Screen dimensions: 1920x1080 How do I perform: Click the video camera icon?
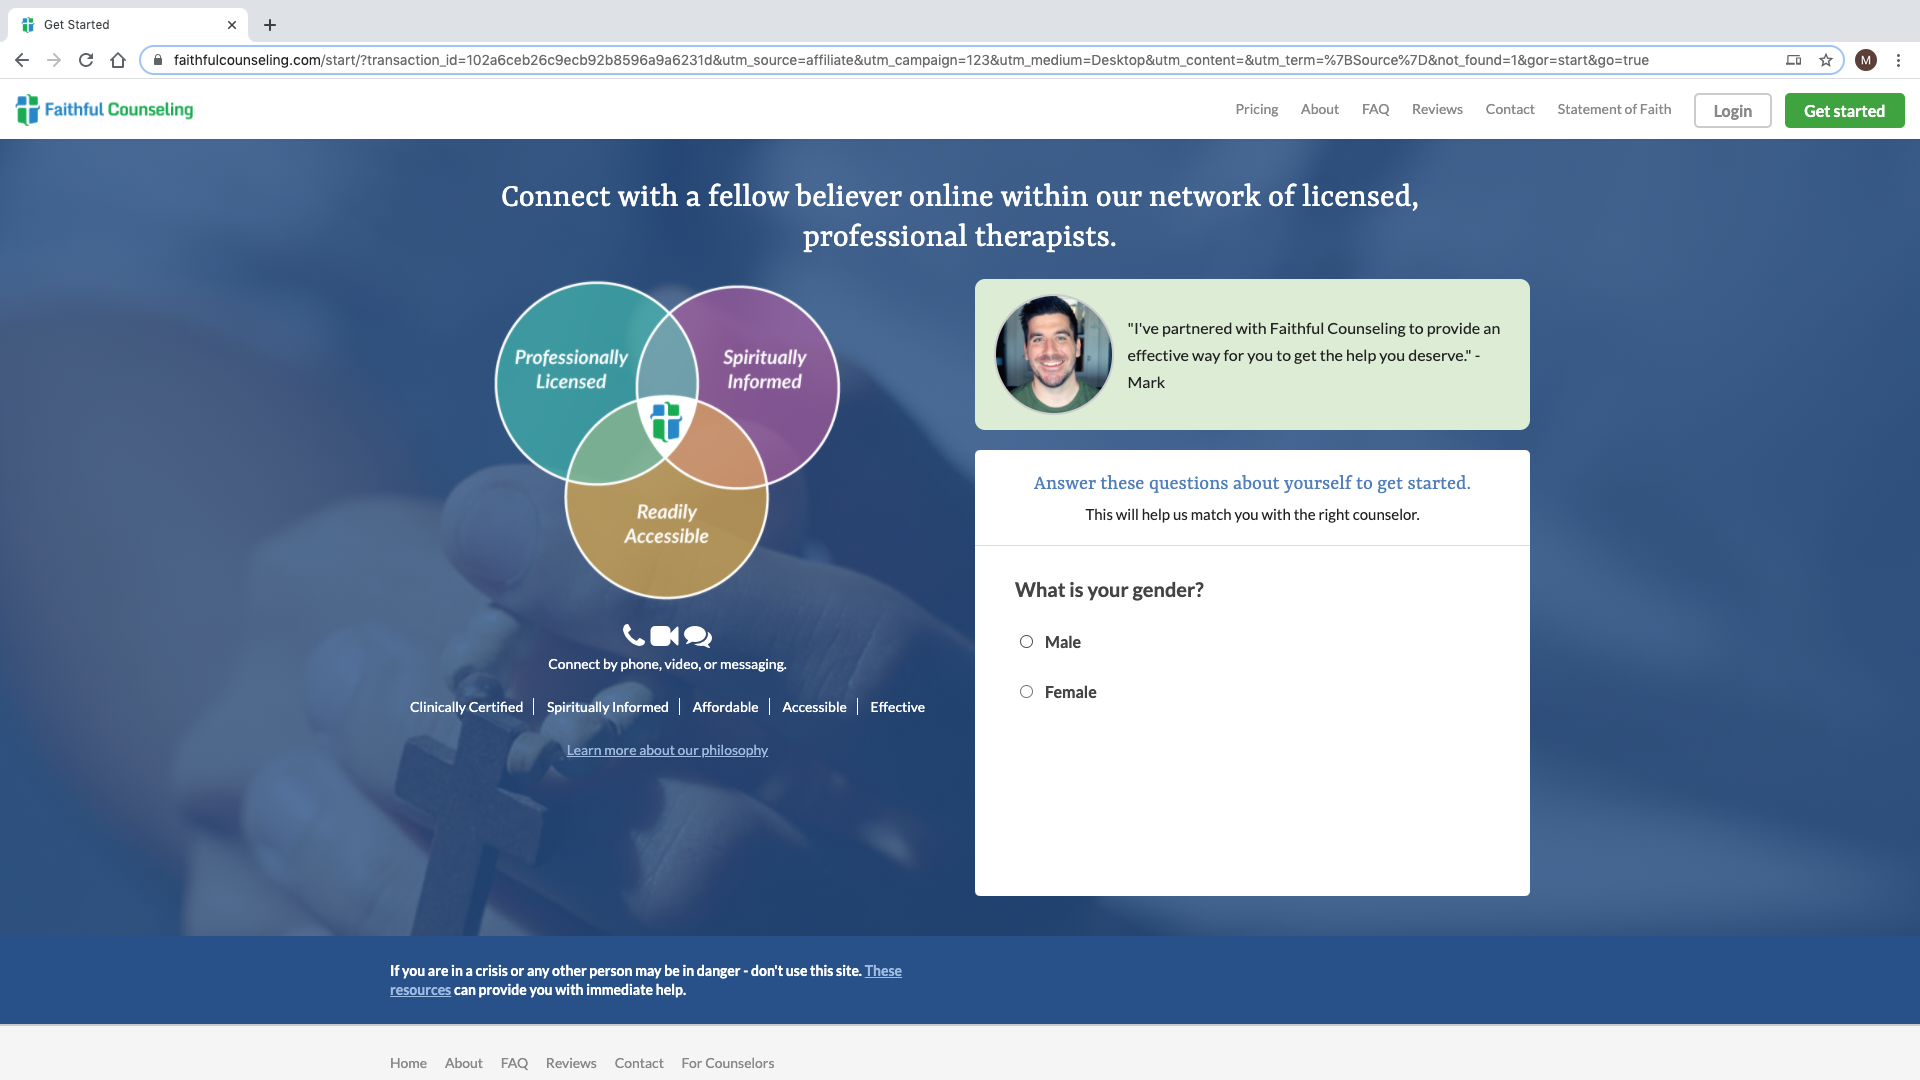(664, 636)
